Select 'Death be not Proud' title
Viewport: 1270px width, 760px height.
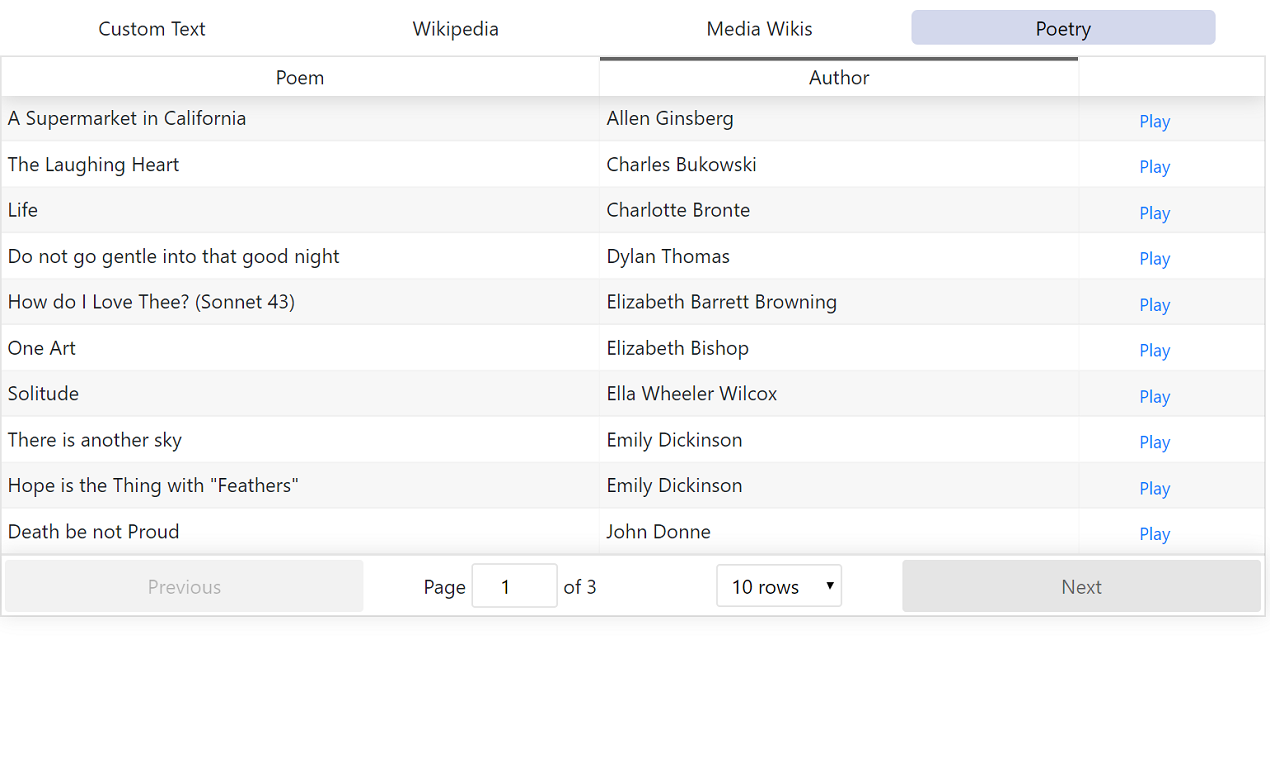pyautogui.click(x=94, y=531)
